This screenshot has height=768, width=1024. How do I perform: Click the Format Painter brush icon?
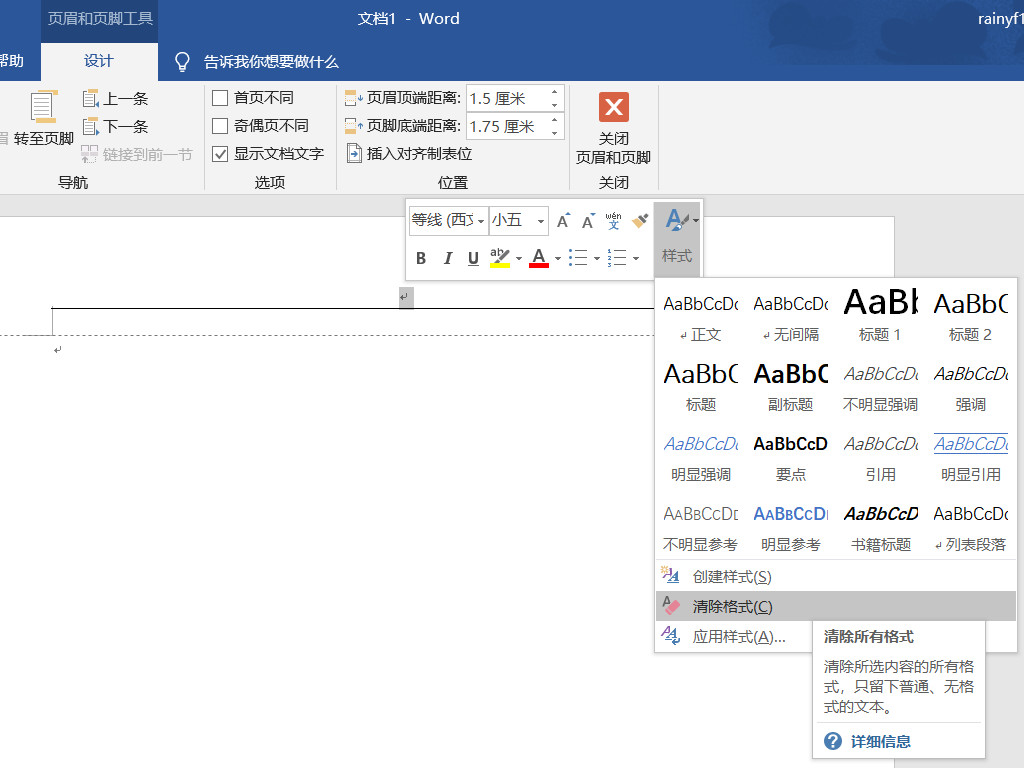point(640,221)
